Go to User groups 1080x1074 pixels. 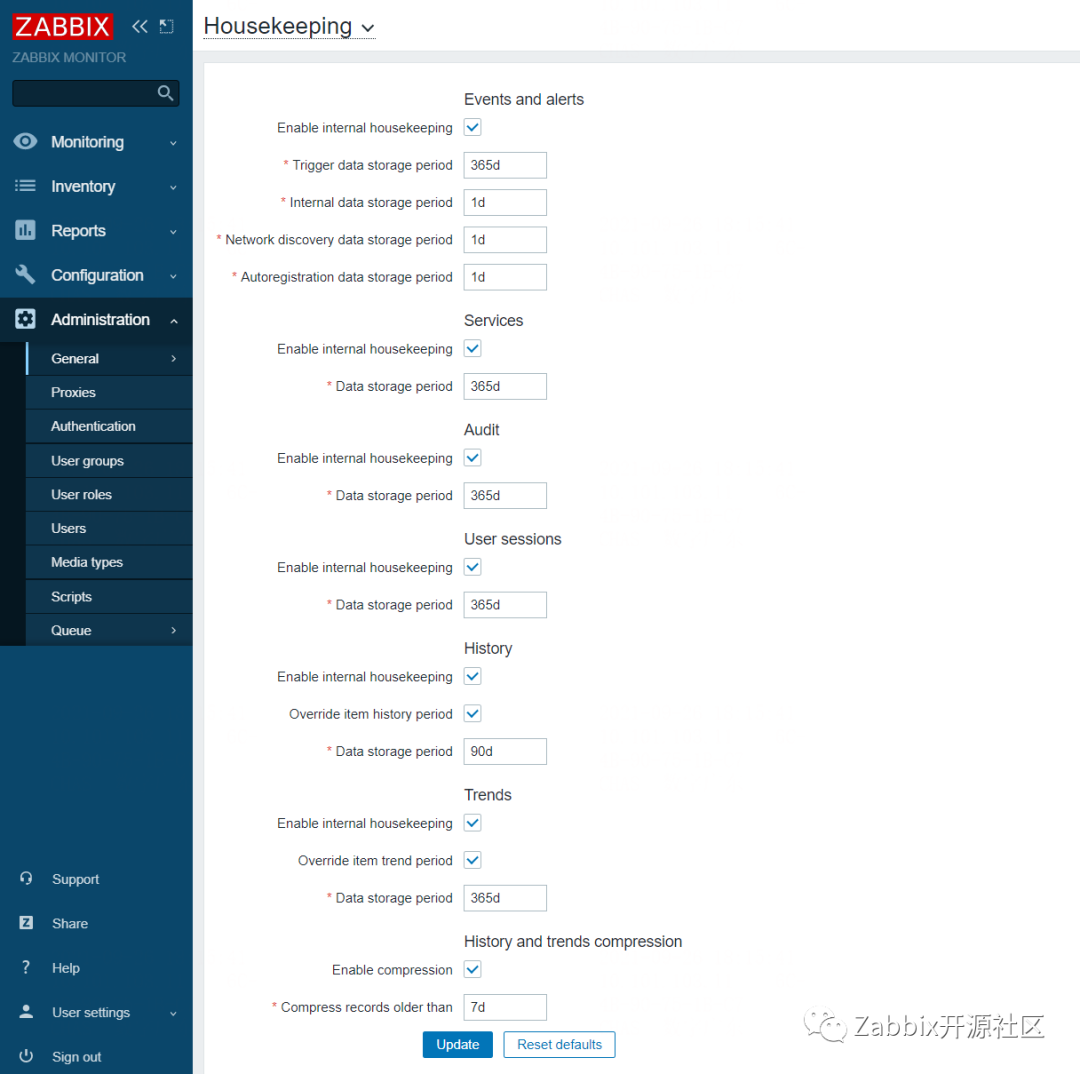tap(110, 460)
